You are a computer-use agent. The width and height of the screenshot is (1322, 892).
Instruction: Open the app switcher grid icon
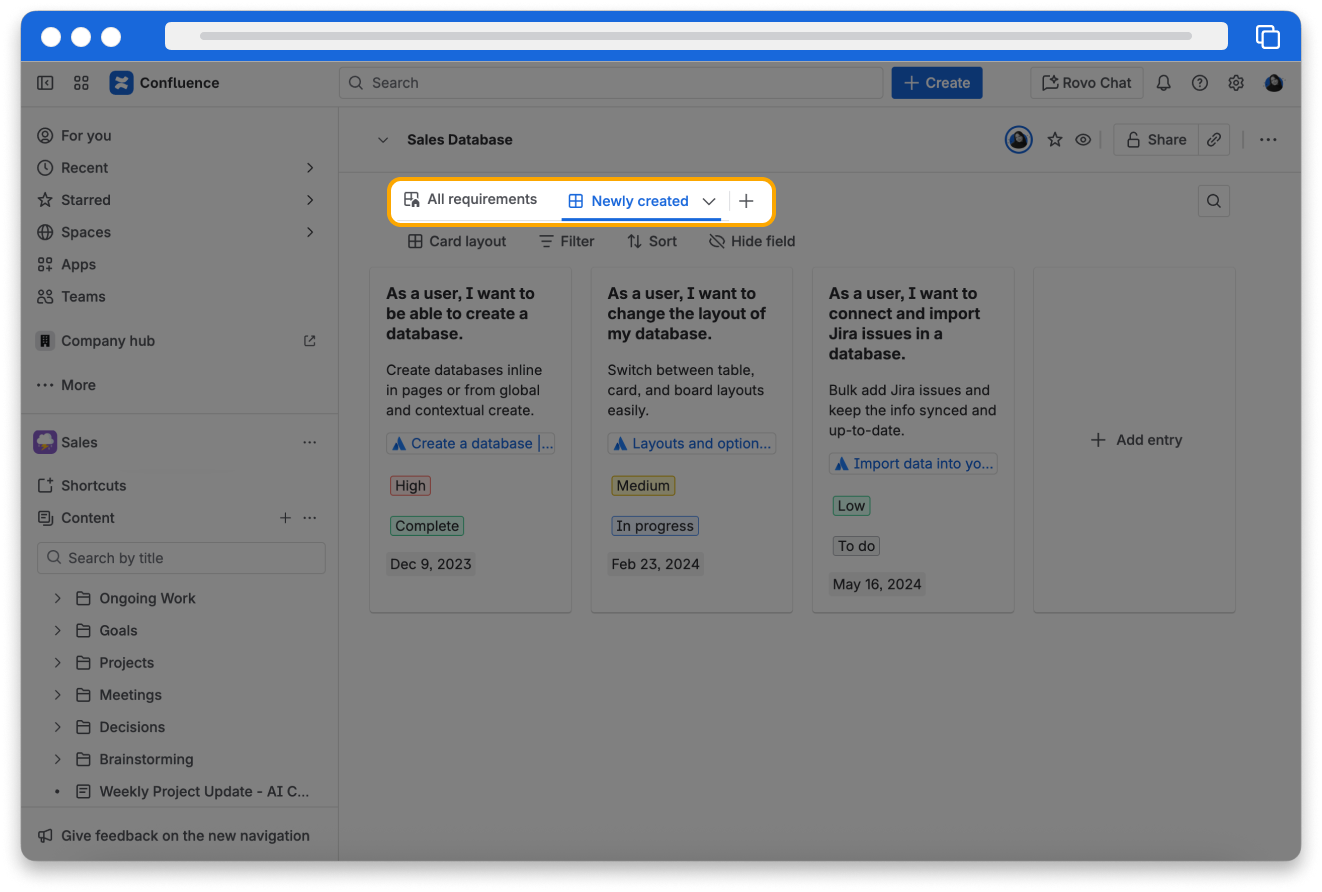82,83
